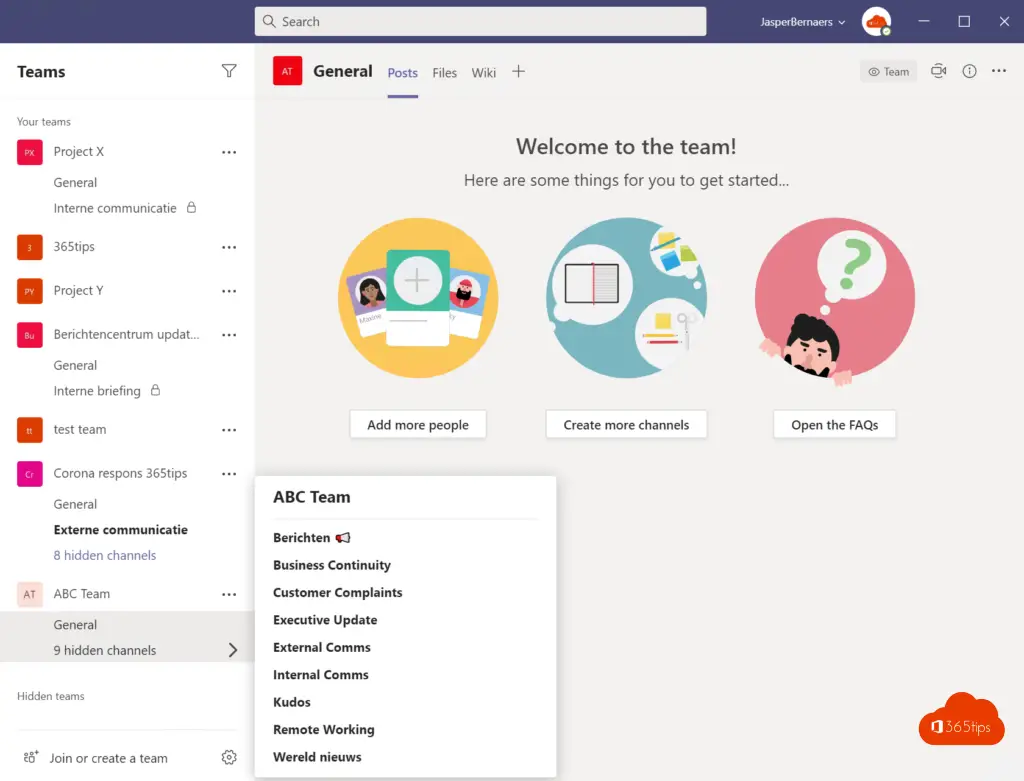Click the search magnifier icon
The width and height of the screenshot is (1024, 781).
pos(268,22)
